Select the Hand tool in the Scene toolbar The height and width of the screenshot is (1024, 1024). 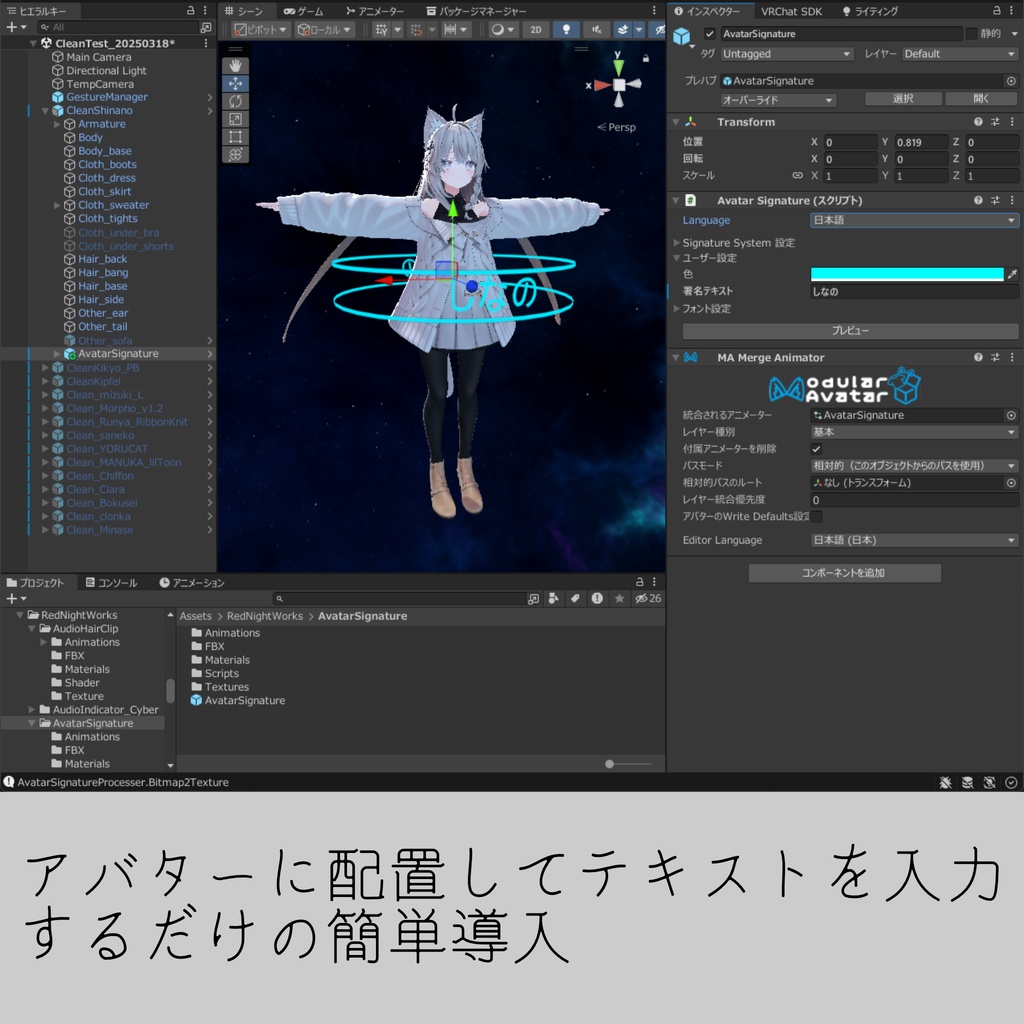[236, 65]
